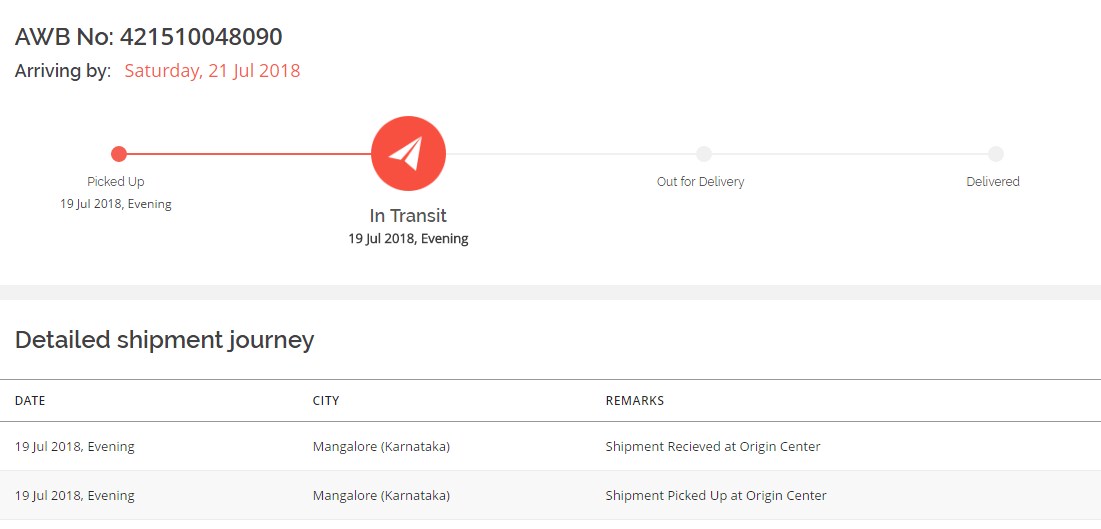Click the Delivered stage label
This screenshot has height=529, width=1101.
point(993,181)
